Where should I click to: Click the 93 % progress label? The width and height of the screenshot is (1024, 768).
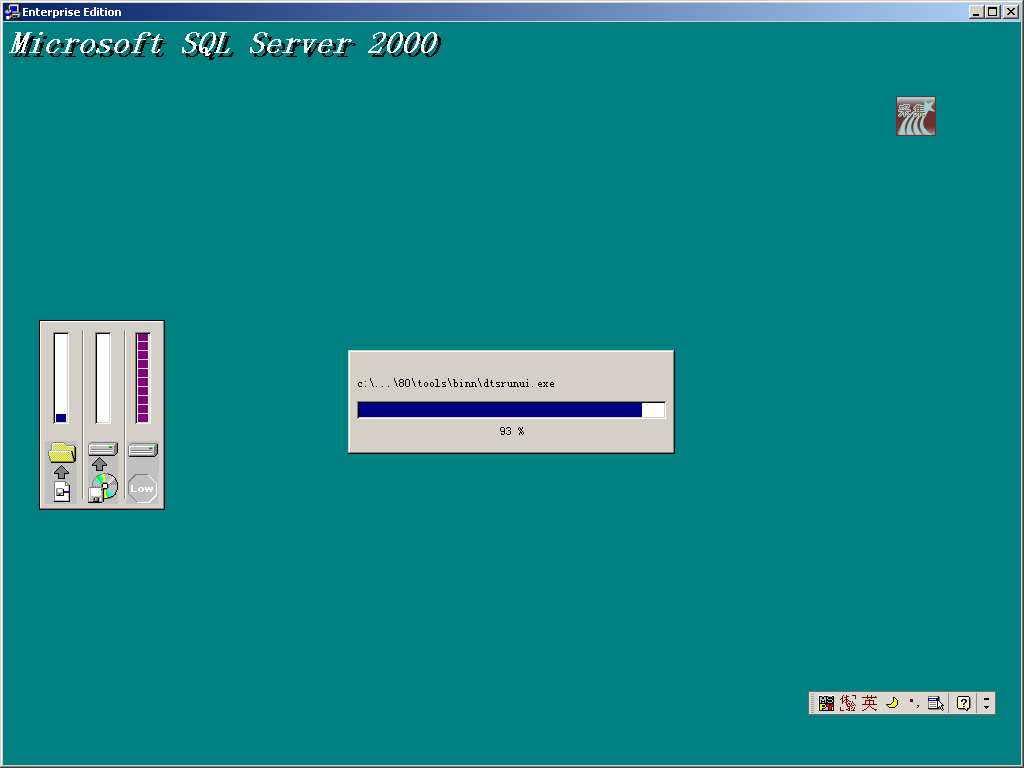click(x=511, y=431)
